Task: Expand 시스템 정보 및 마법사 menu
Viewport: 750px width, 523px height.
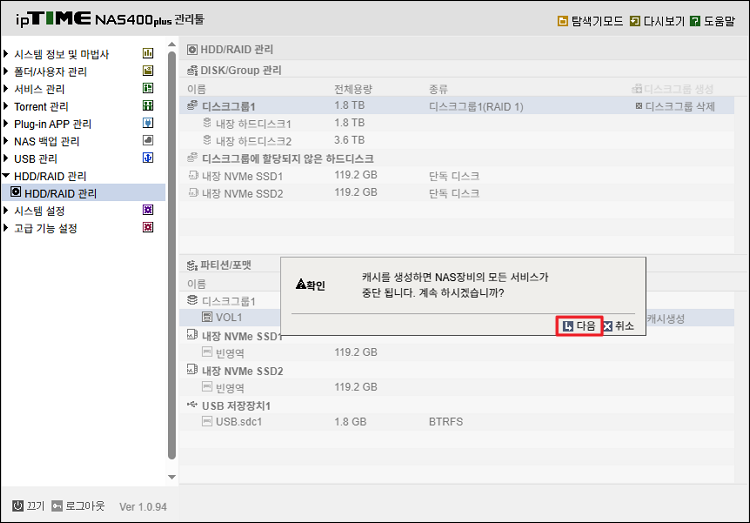Action: coord(60,54)
